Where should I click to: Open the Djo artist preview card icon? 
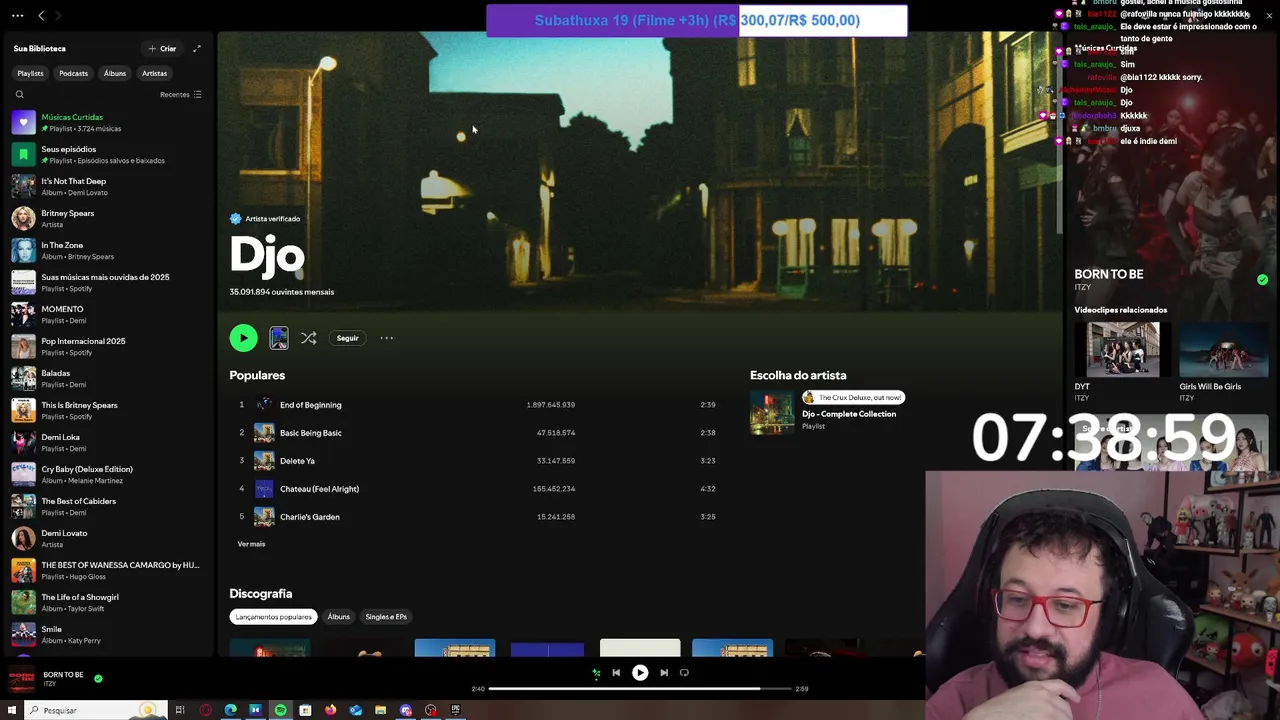tap(279, 338)
